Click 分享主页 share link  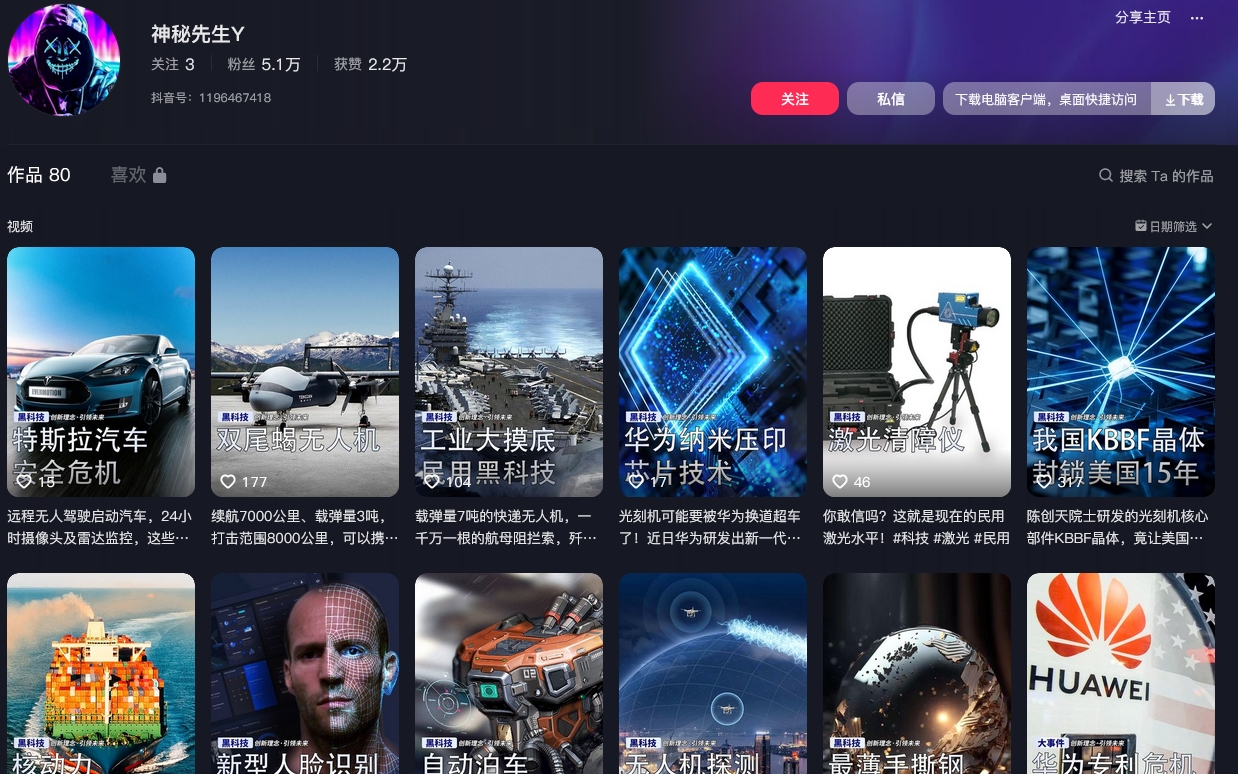pyautogui.click(x=1143, y=18)
